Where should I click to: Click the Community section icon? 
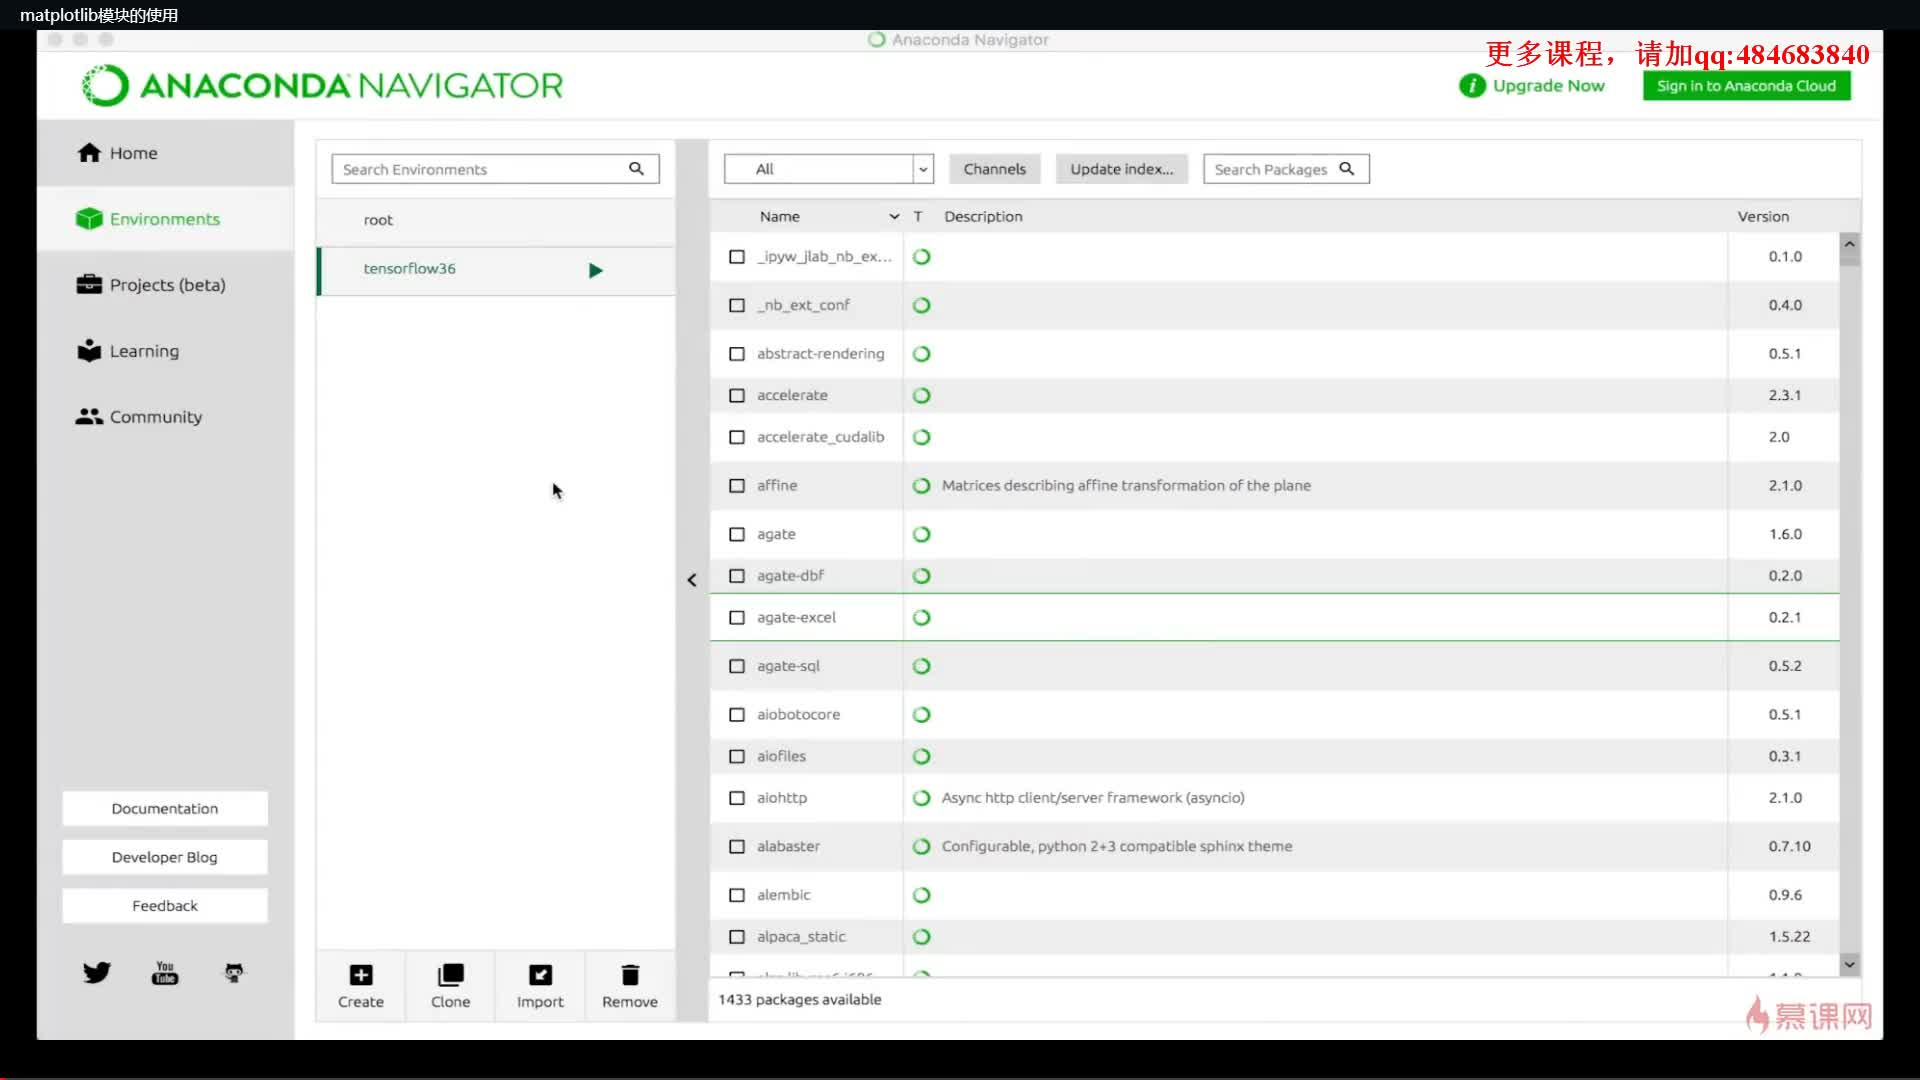coord(88,417)
